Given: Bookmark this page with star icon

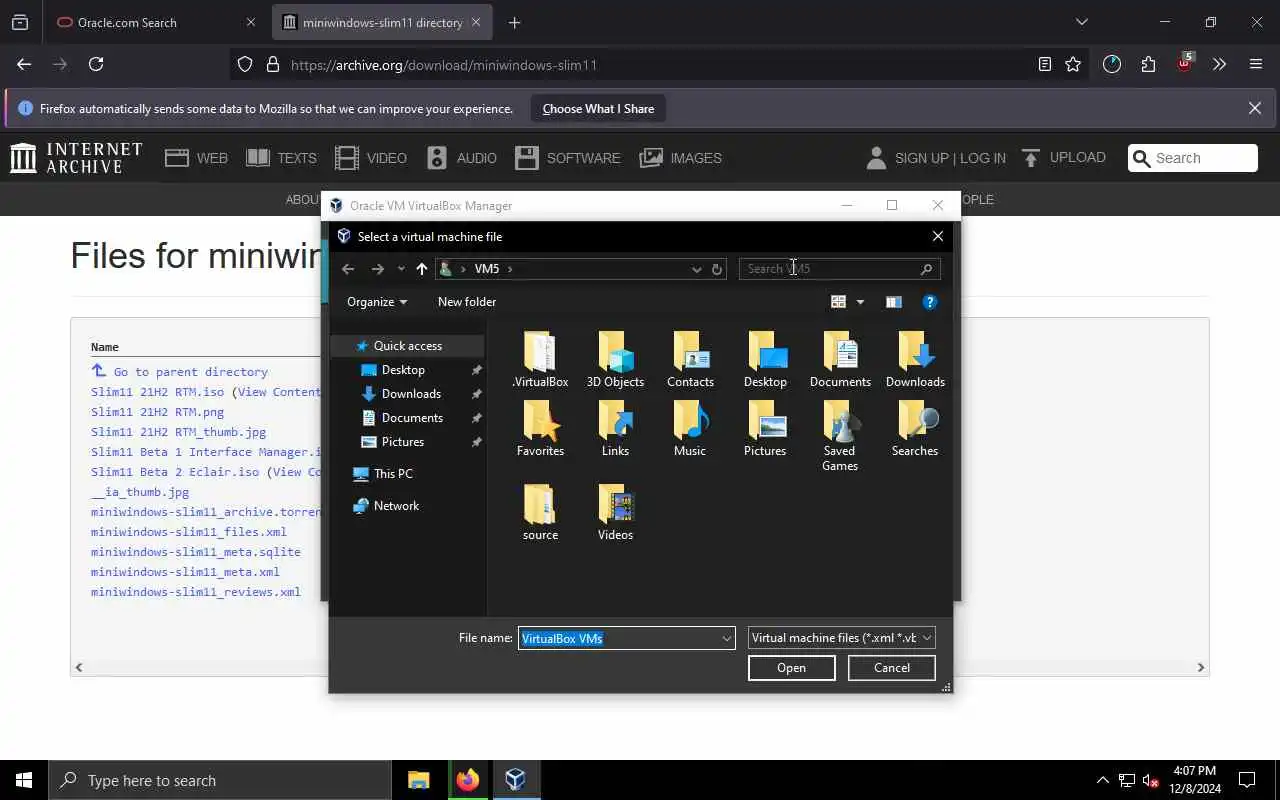Looking at the screenshot, I should [x=1073, y=64].
